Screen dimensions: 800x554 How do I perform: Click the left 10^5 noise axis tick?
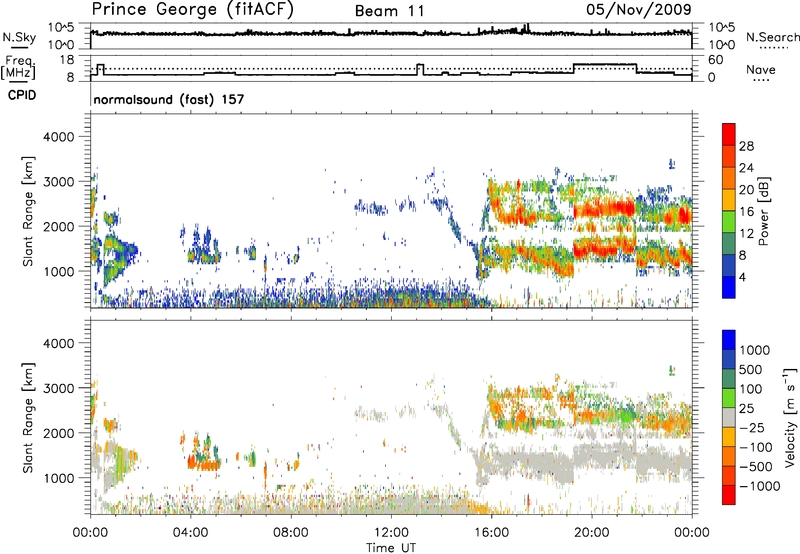[61, 28]
